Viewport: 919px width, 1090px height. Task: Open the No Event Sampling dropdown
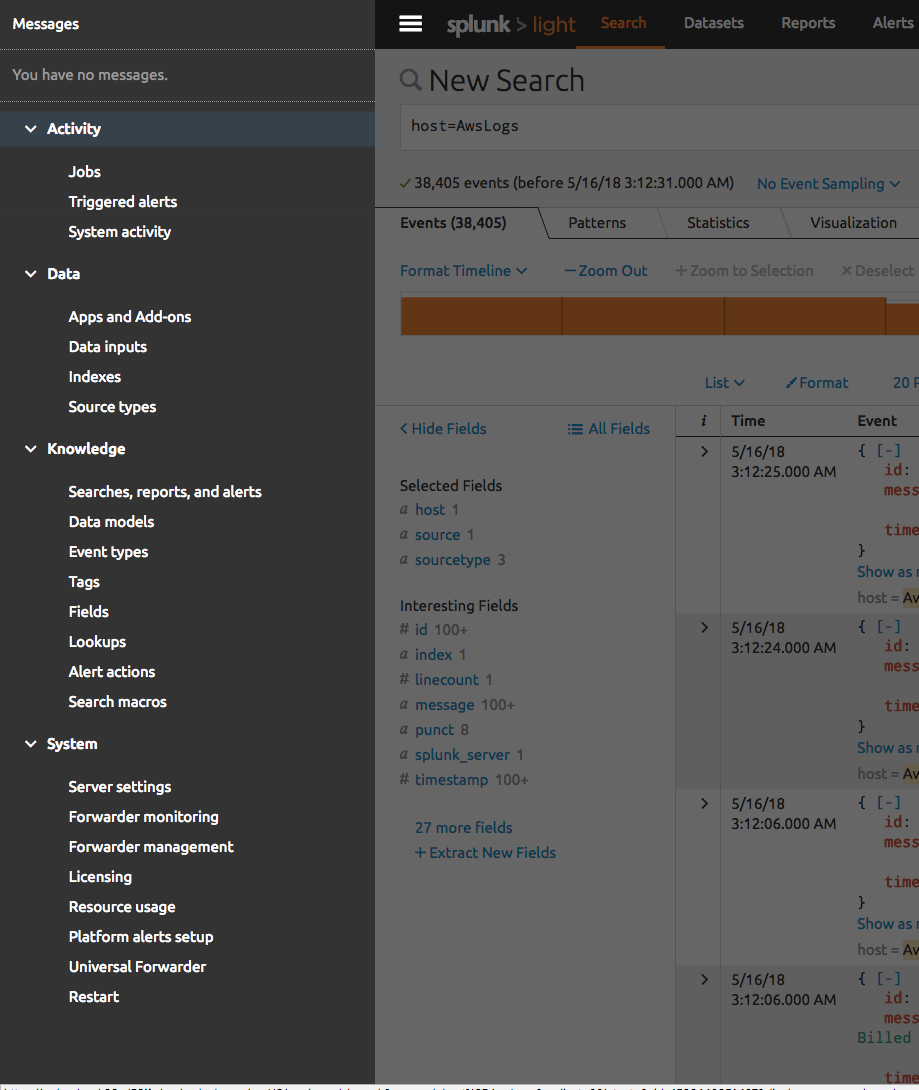(828, 184)
